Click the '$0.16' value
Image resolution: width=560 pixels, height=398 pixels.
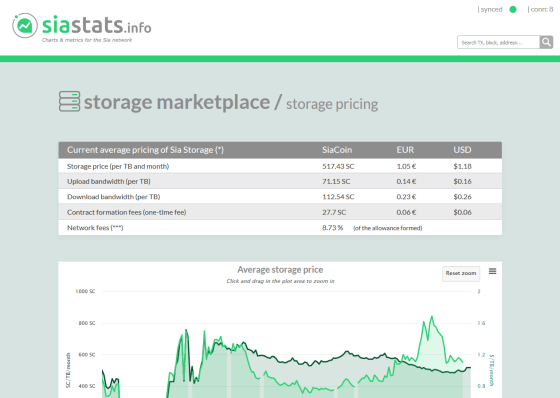pyautogui.click(x=462, y=181)
